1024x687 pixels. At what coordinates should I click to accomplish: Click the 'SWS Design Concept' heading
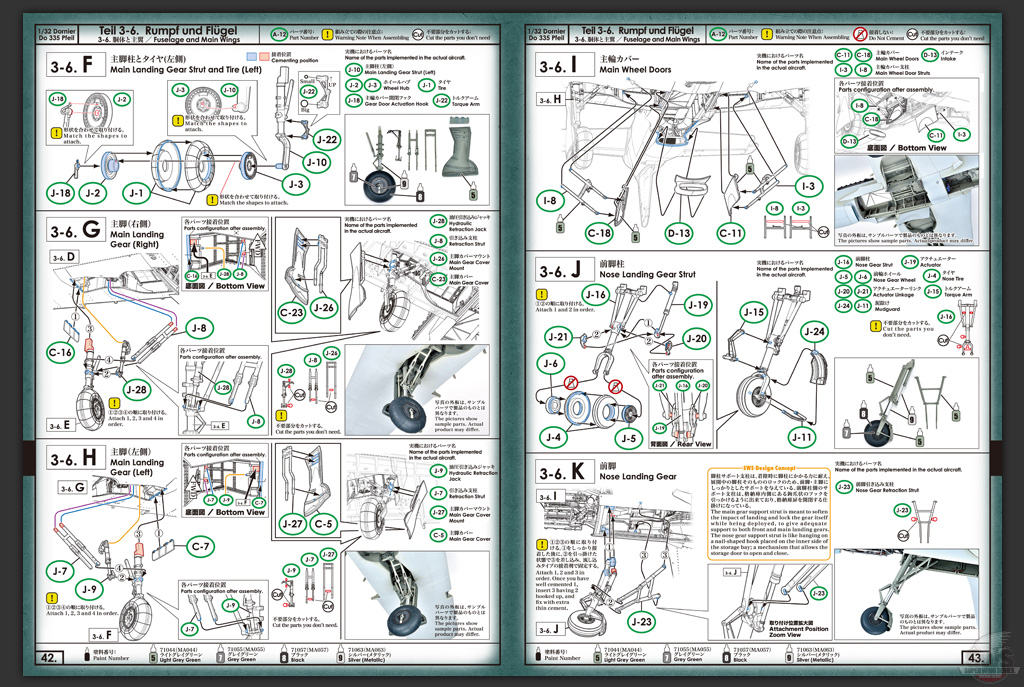point(769,468)
